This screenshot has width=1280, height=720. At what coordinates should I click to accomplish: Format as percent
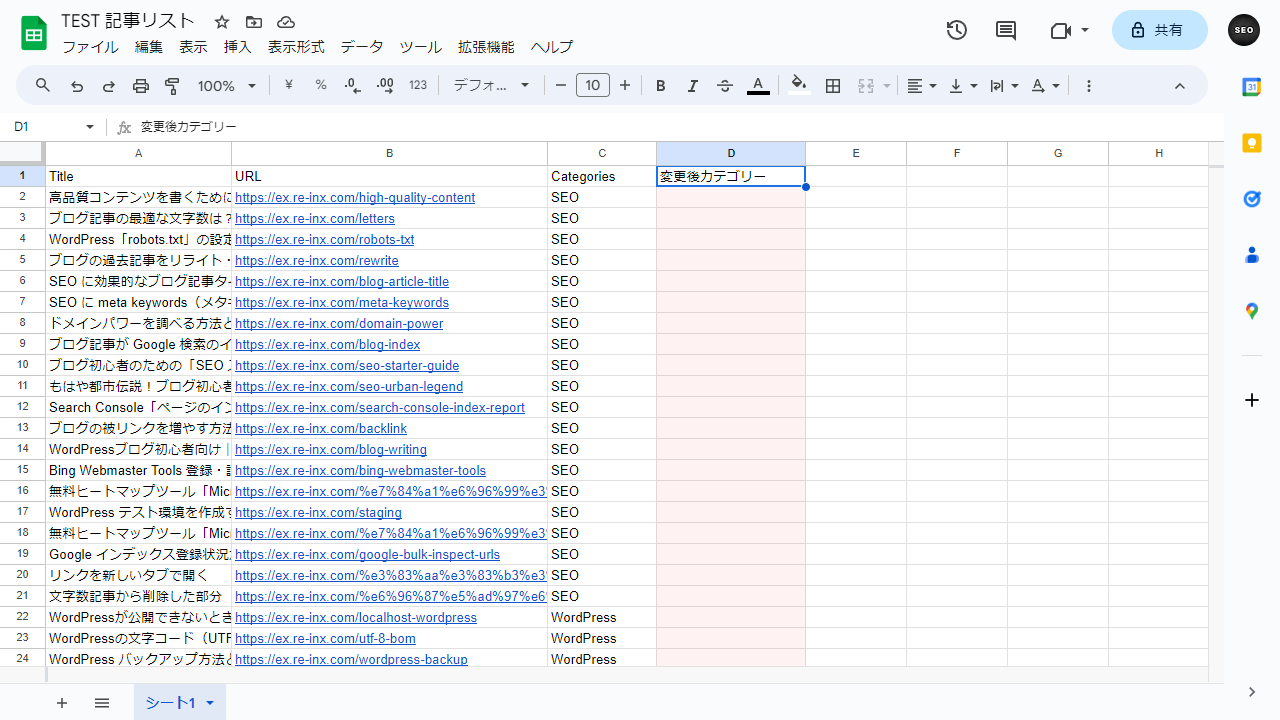point(321,86)
